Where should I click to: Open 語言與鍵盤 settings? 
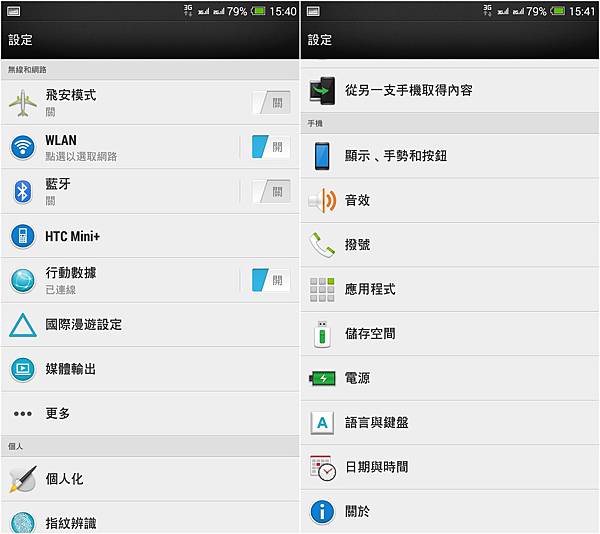tap(450, 423)
